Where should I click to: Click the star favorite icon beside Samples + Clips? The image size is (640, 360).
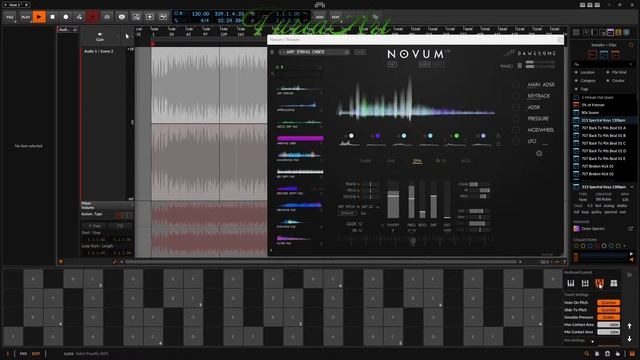631,45
